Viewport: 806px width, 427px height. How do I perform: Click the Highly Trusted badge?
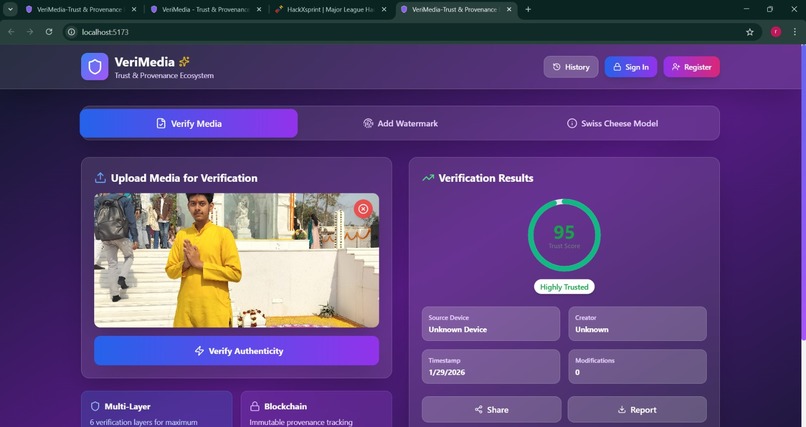click(x=564, y=287)
